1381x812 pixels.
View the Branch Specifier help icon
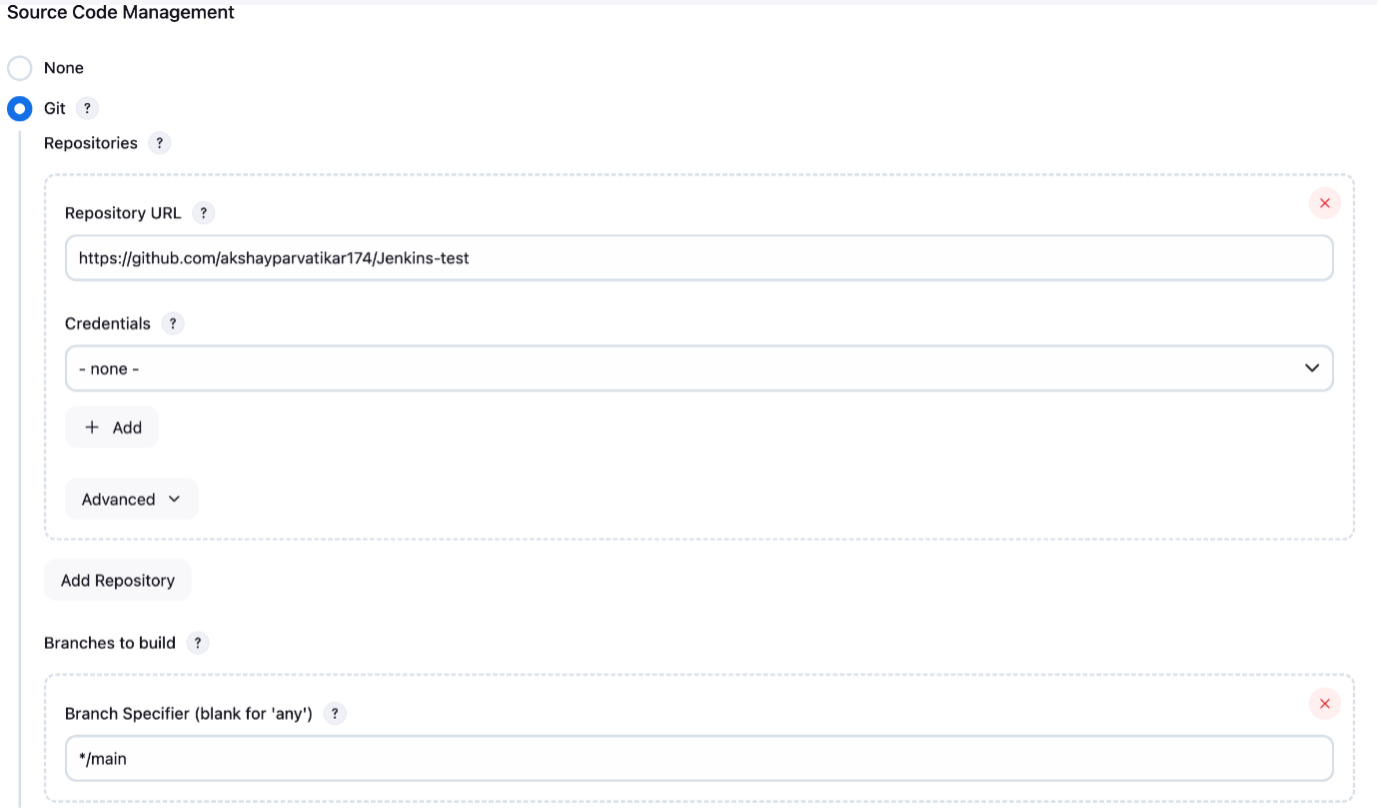336,714
